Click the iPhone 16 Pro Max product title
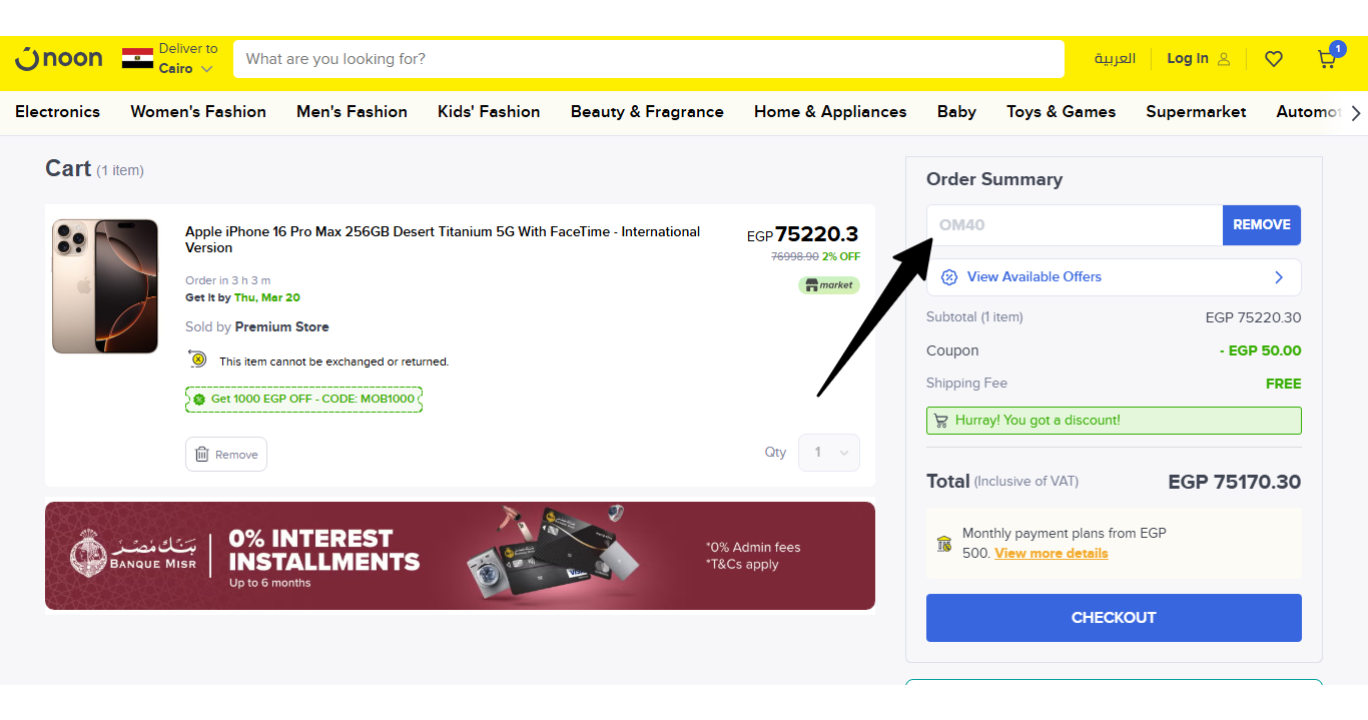 442,240
